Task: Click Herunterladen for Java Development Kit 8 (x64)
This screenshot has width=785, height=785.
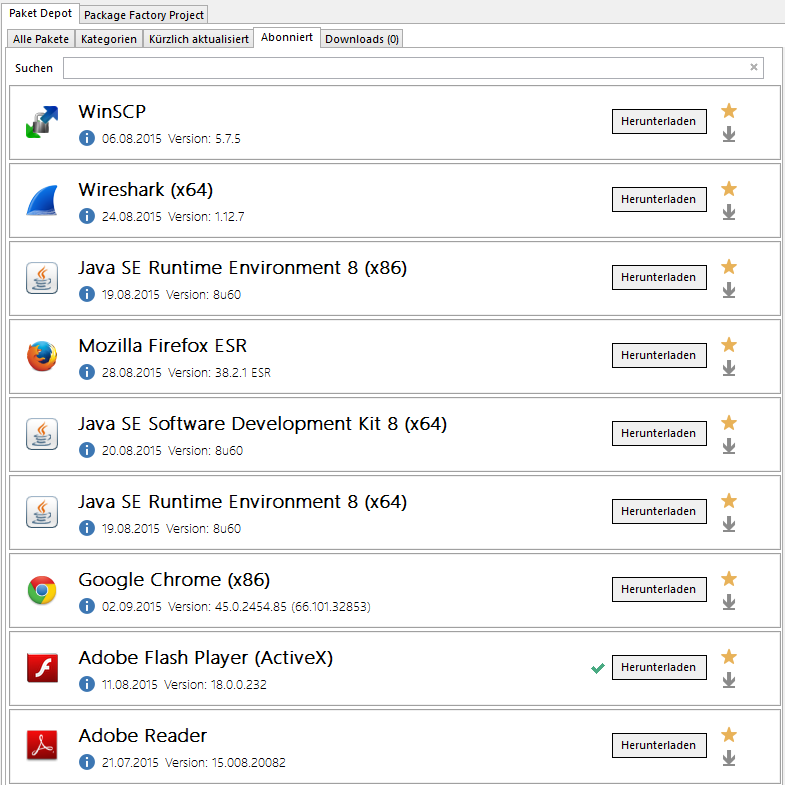Action: [659, 434]
